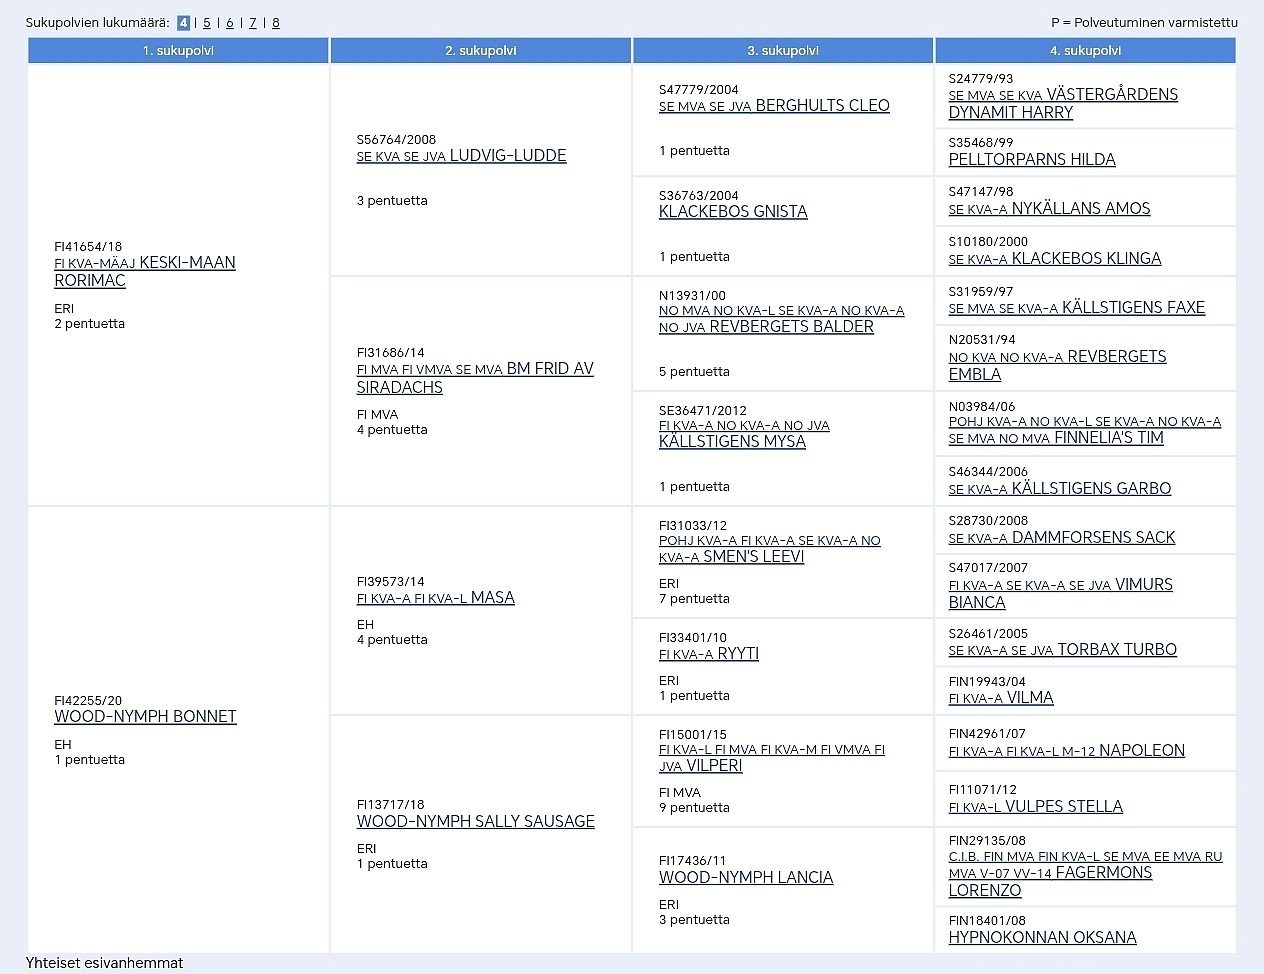Show 8 generations of ancestors

point(276,23)
